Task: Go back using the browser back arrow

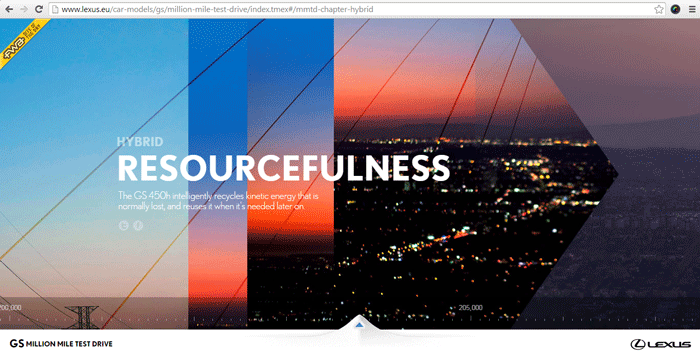Action: [x=9, y=9]
